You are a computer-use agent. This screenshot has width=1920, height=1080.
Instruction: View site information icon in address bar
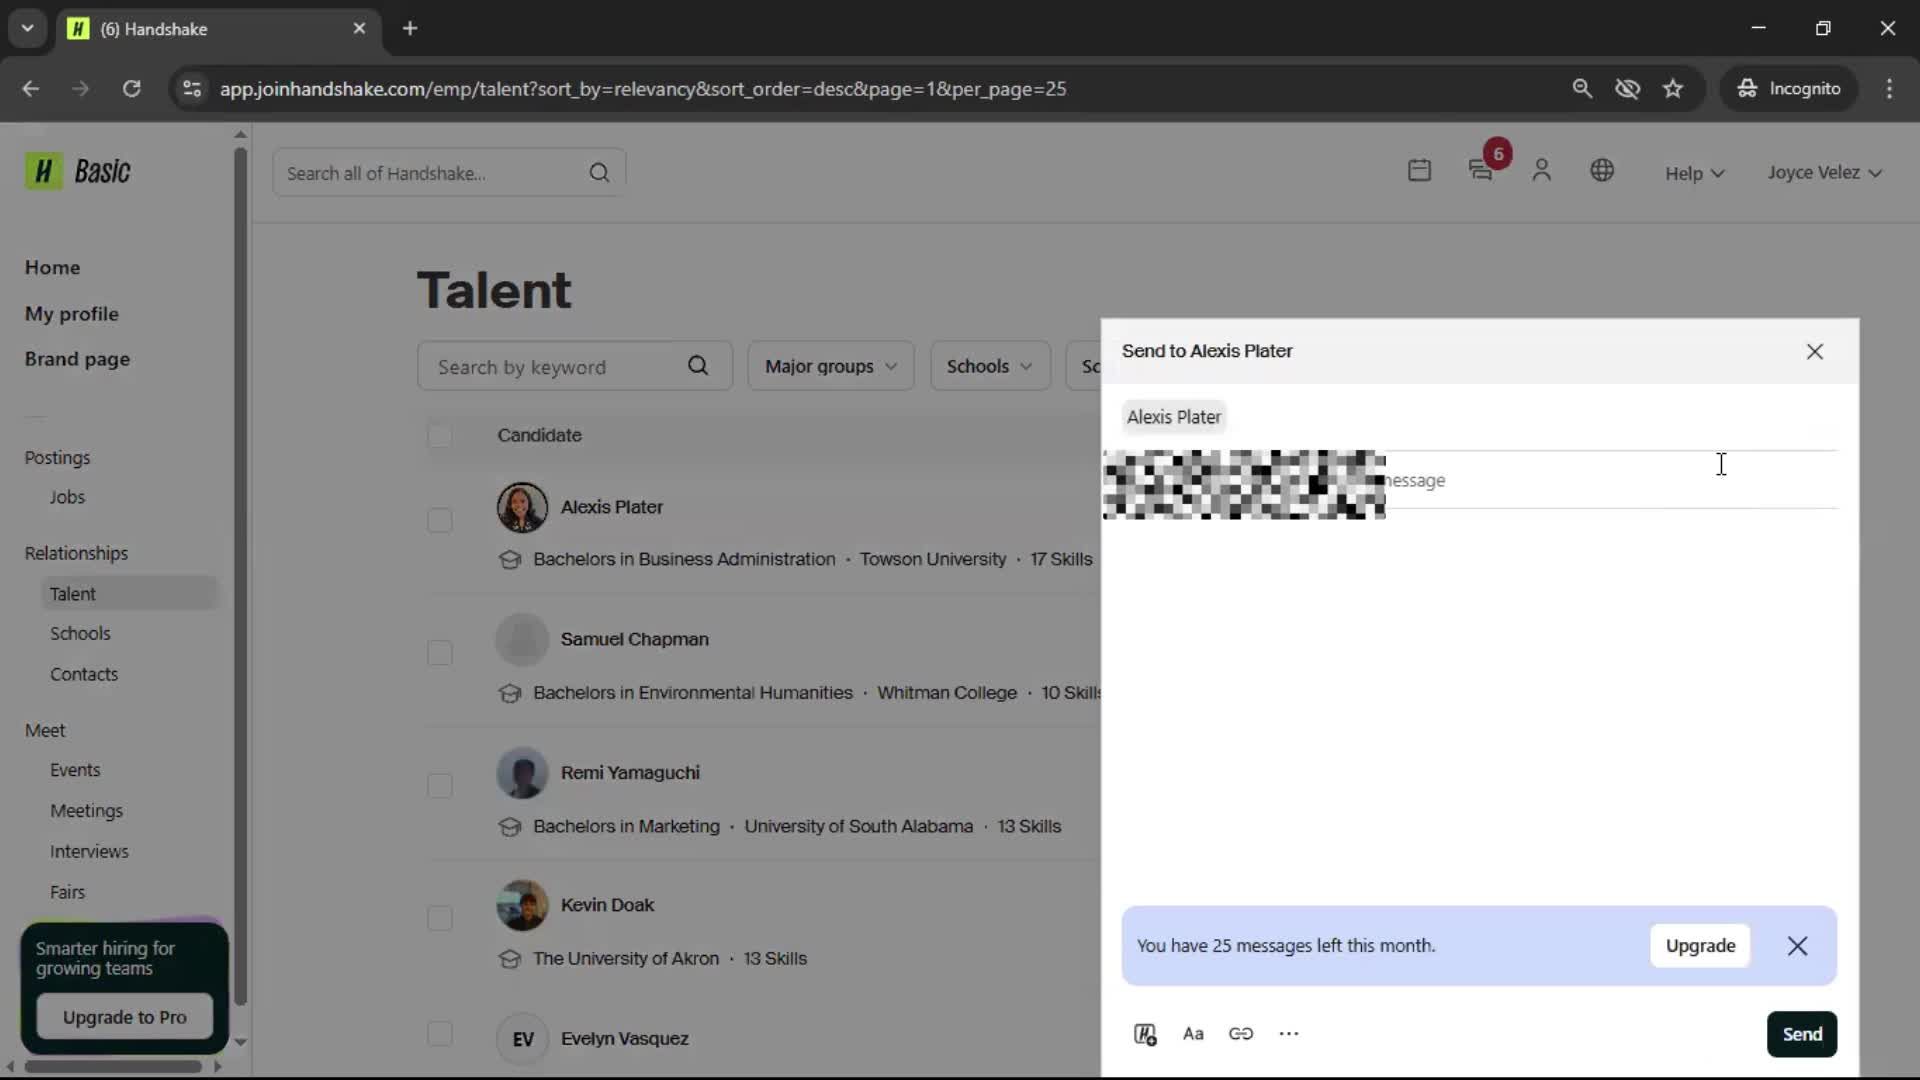pos(192,88)
